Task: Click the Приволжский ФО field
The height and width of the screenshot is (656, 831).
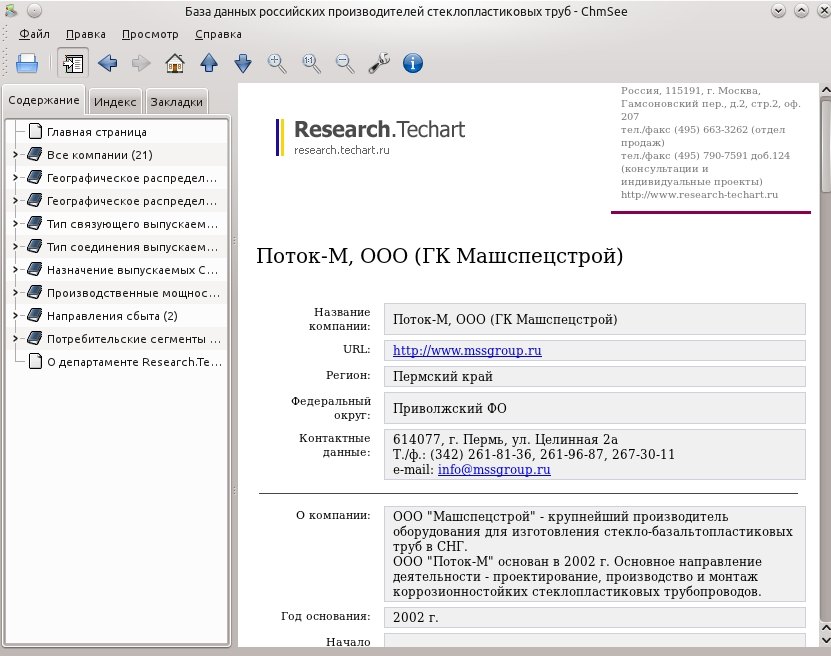Action: (595, 408)
